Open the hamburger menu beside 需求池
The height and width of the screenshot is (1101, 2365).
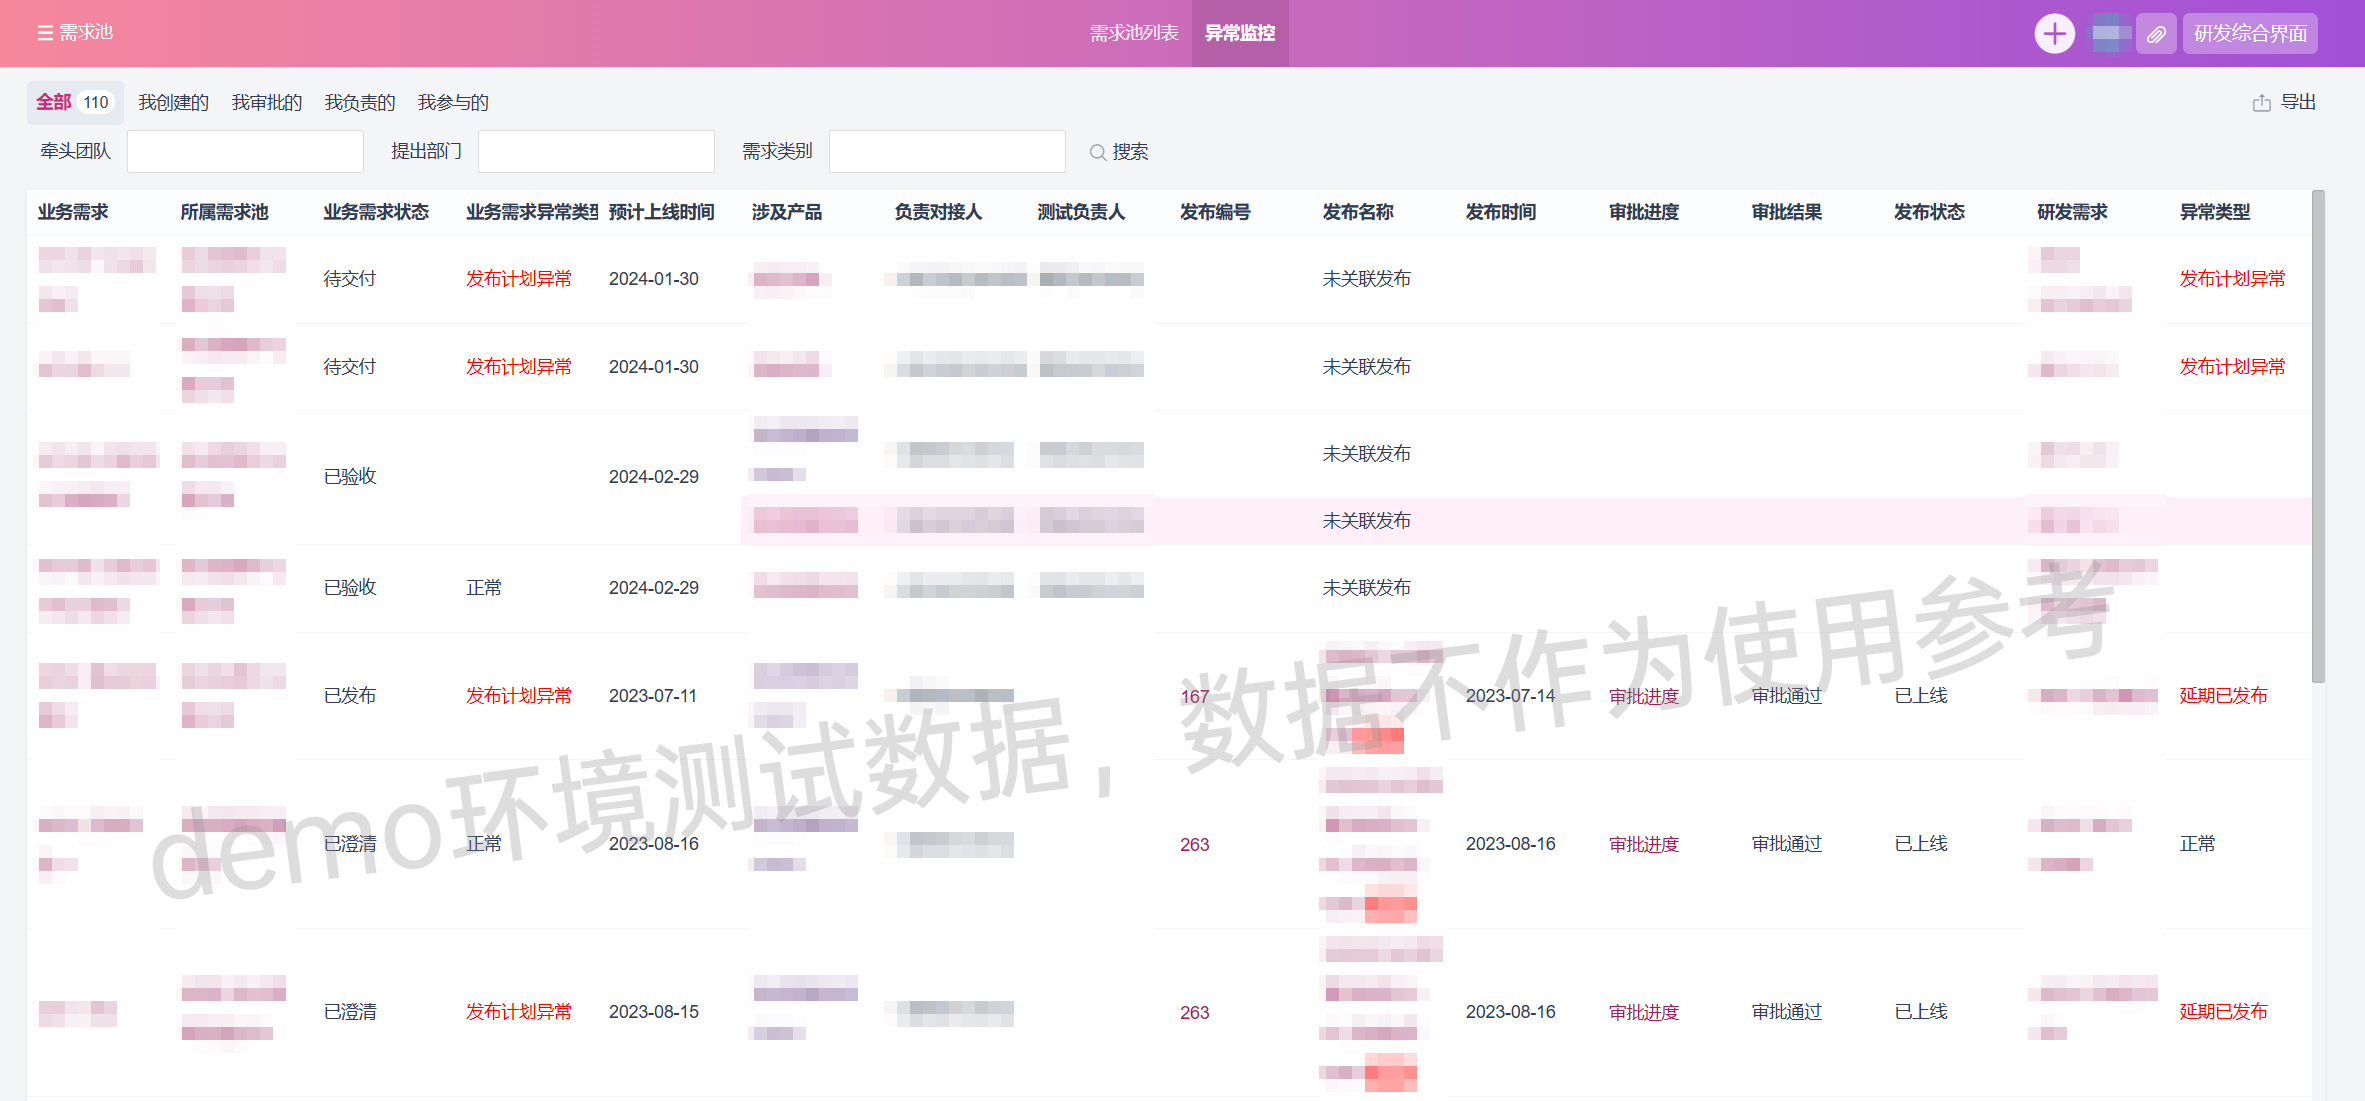(x=44, y=33)
